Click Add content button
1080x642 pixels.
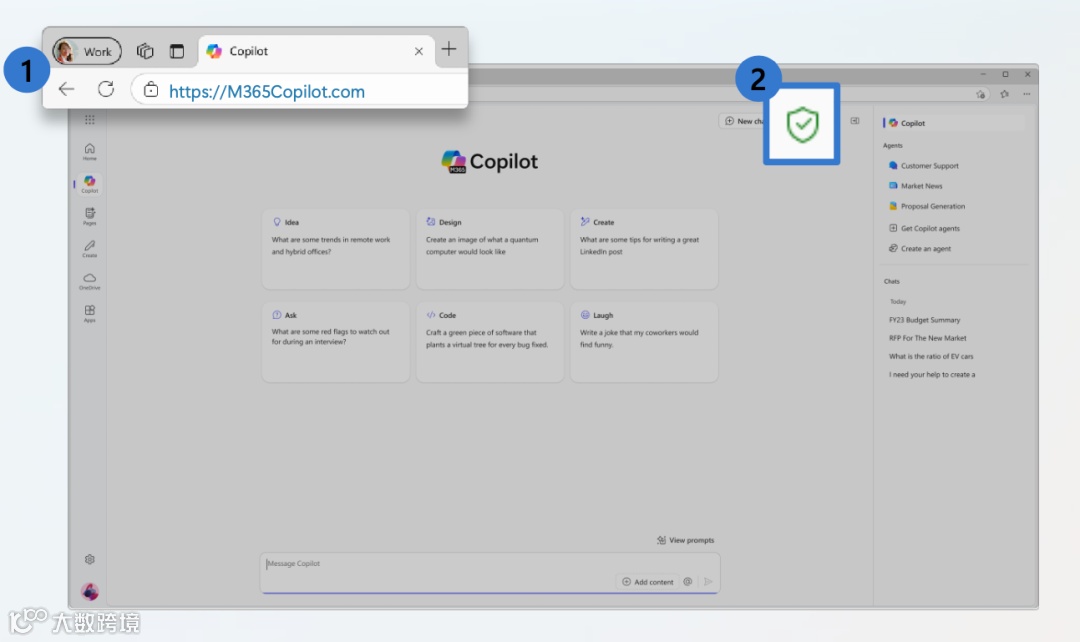coord(647,582)
